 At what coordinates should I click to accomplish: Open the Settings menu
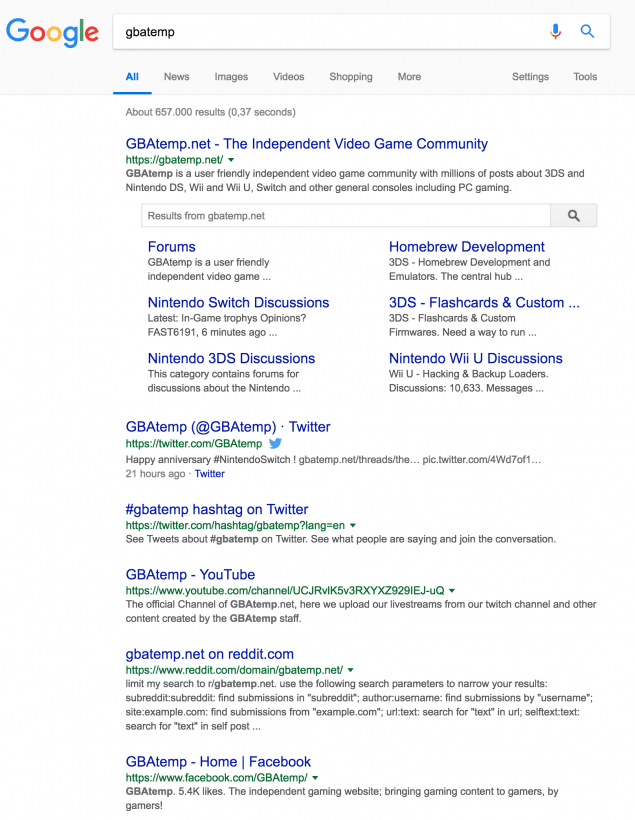click(530, 77)
